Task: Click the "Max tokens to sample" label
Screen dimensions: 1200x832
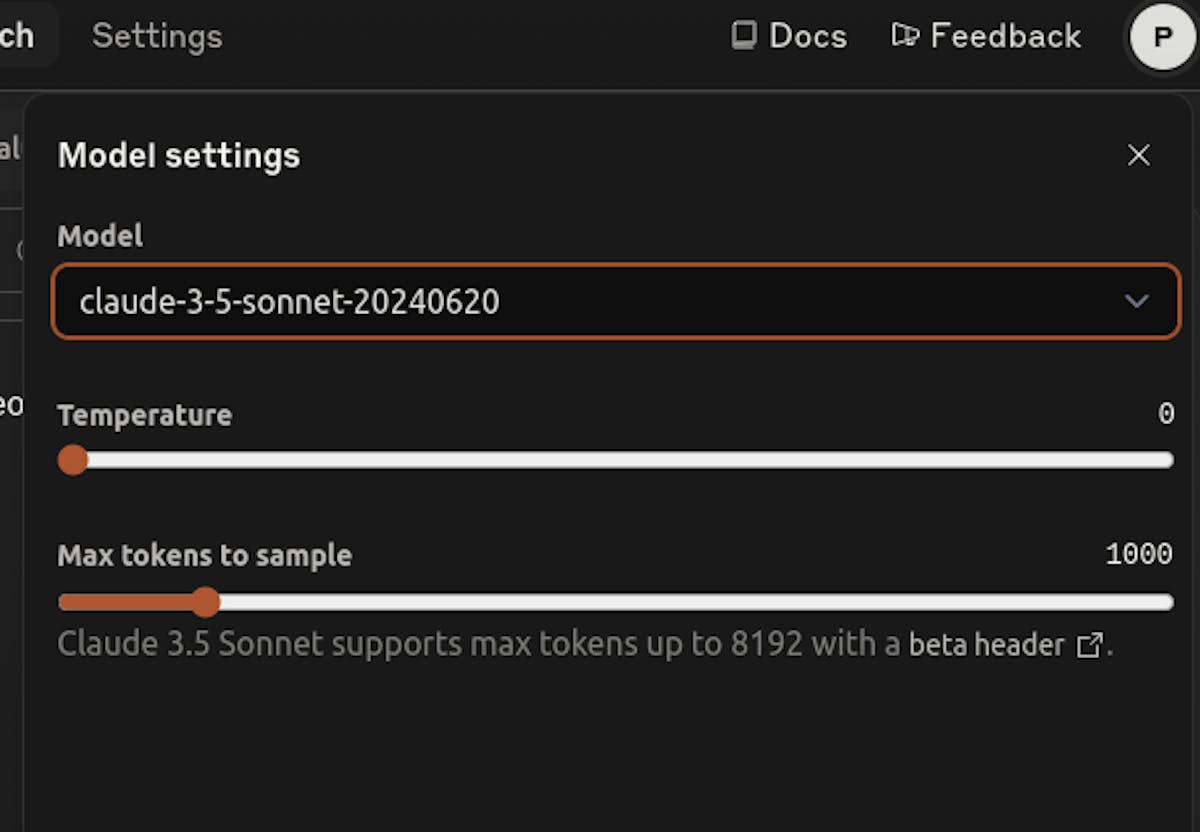Action: pos(204,556)
